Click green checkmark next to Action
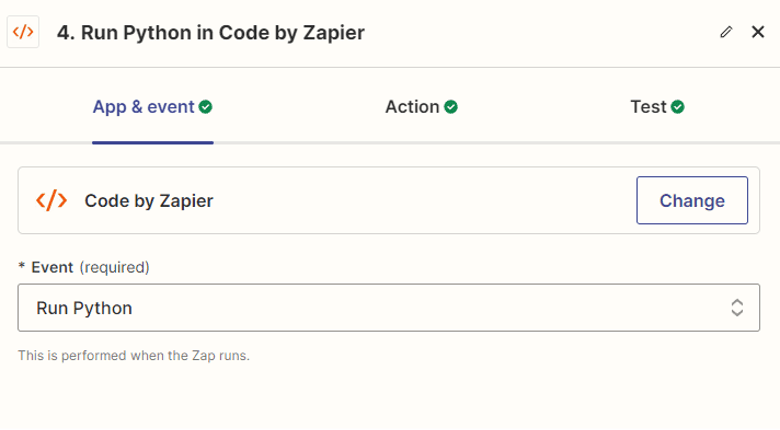The image size is (780, 430). (x=451, y=107)
